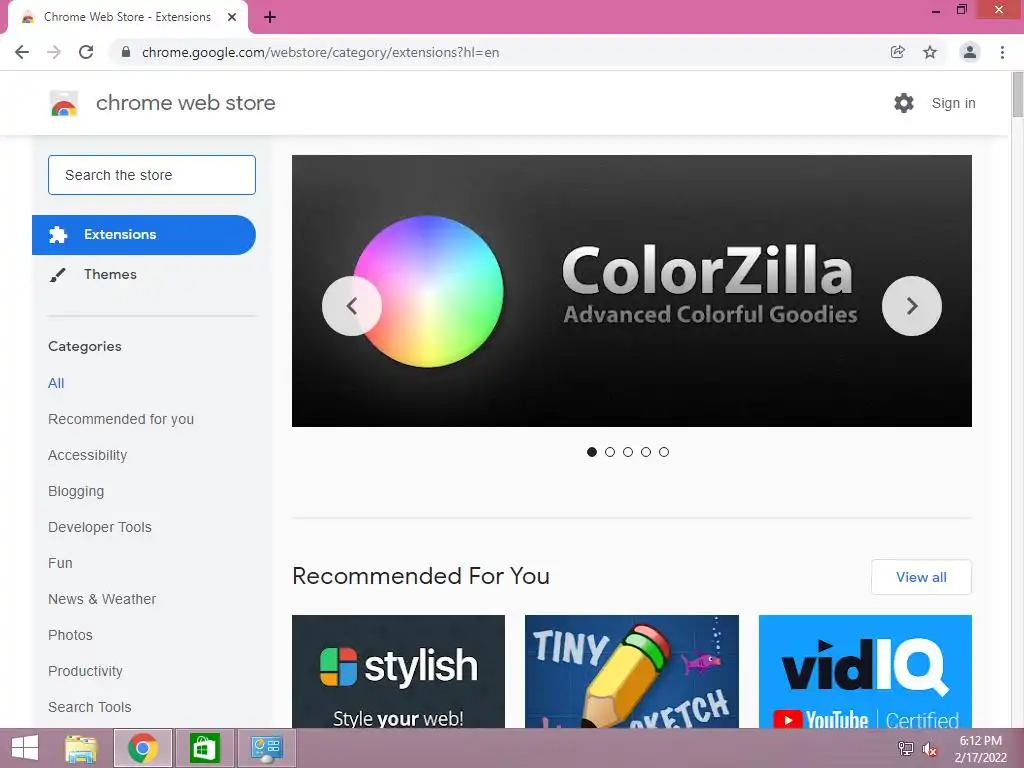The width and height of the screenshot is (1024, 768).
Task: Select the fourth carousel dot
Action: click(x=646, y=452)
